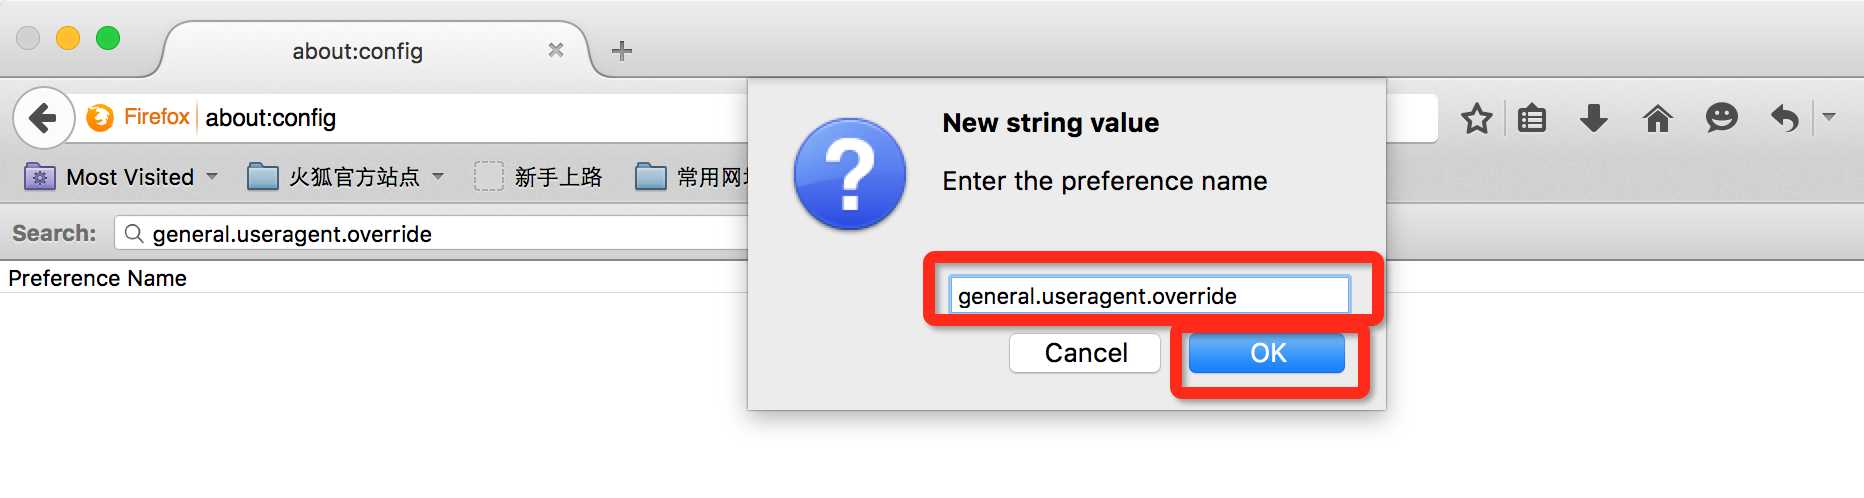Click the smiley face chat icon

click(x=1721, y=119)
